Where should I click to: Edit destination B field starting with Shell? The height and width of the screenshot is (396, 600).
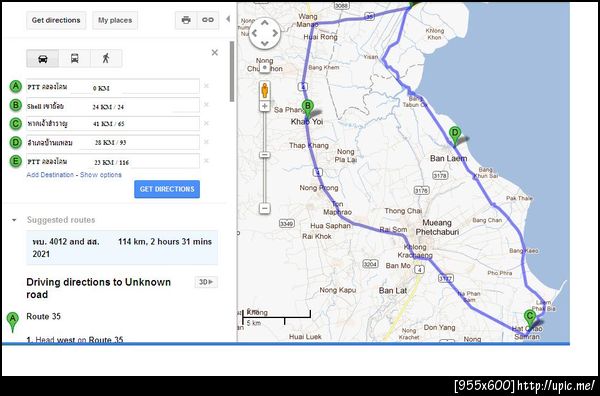[113, 105]
